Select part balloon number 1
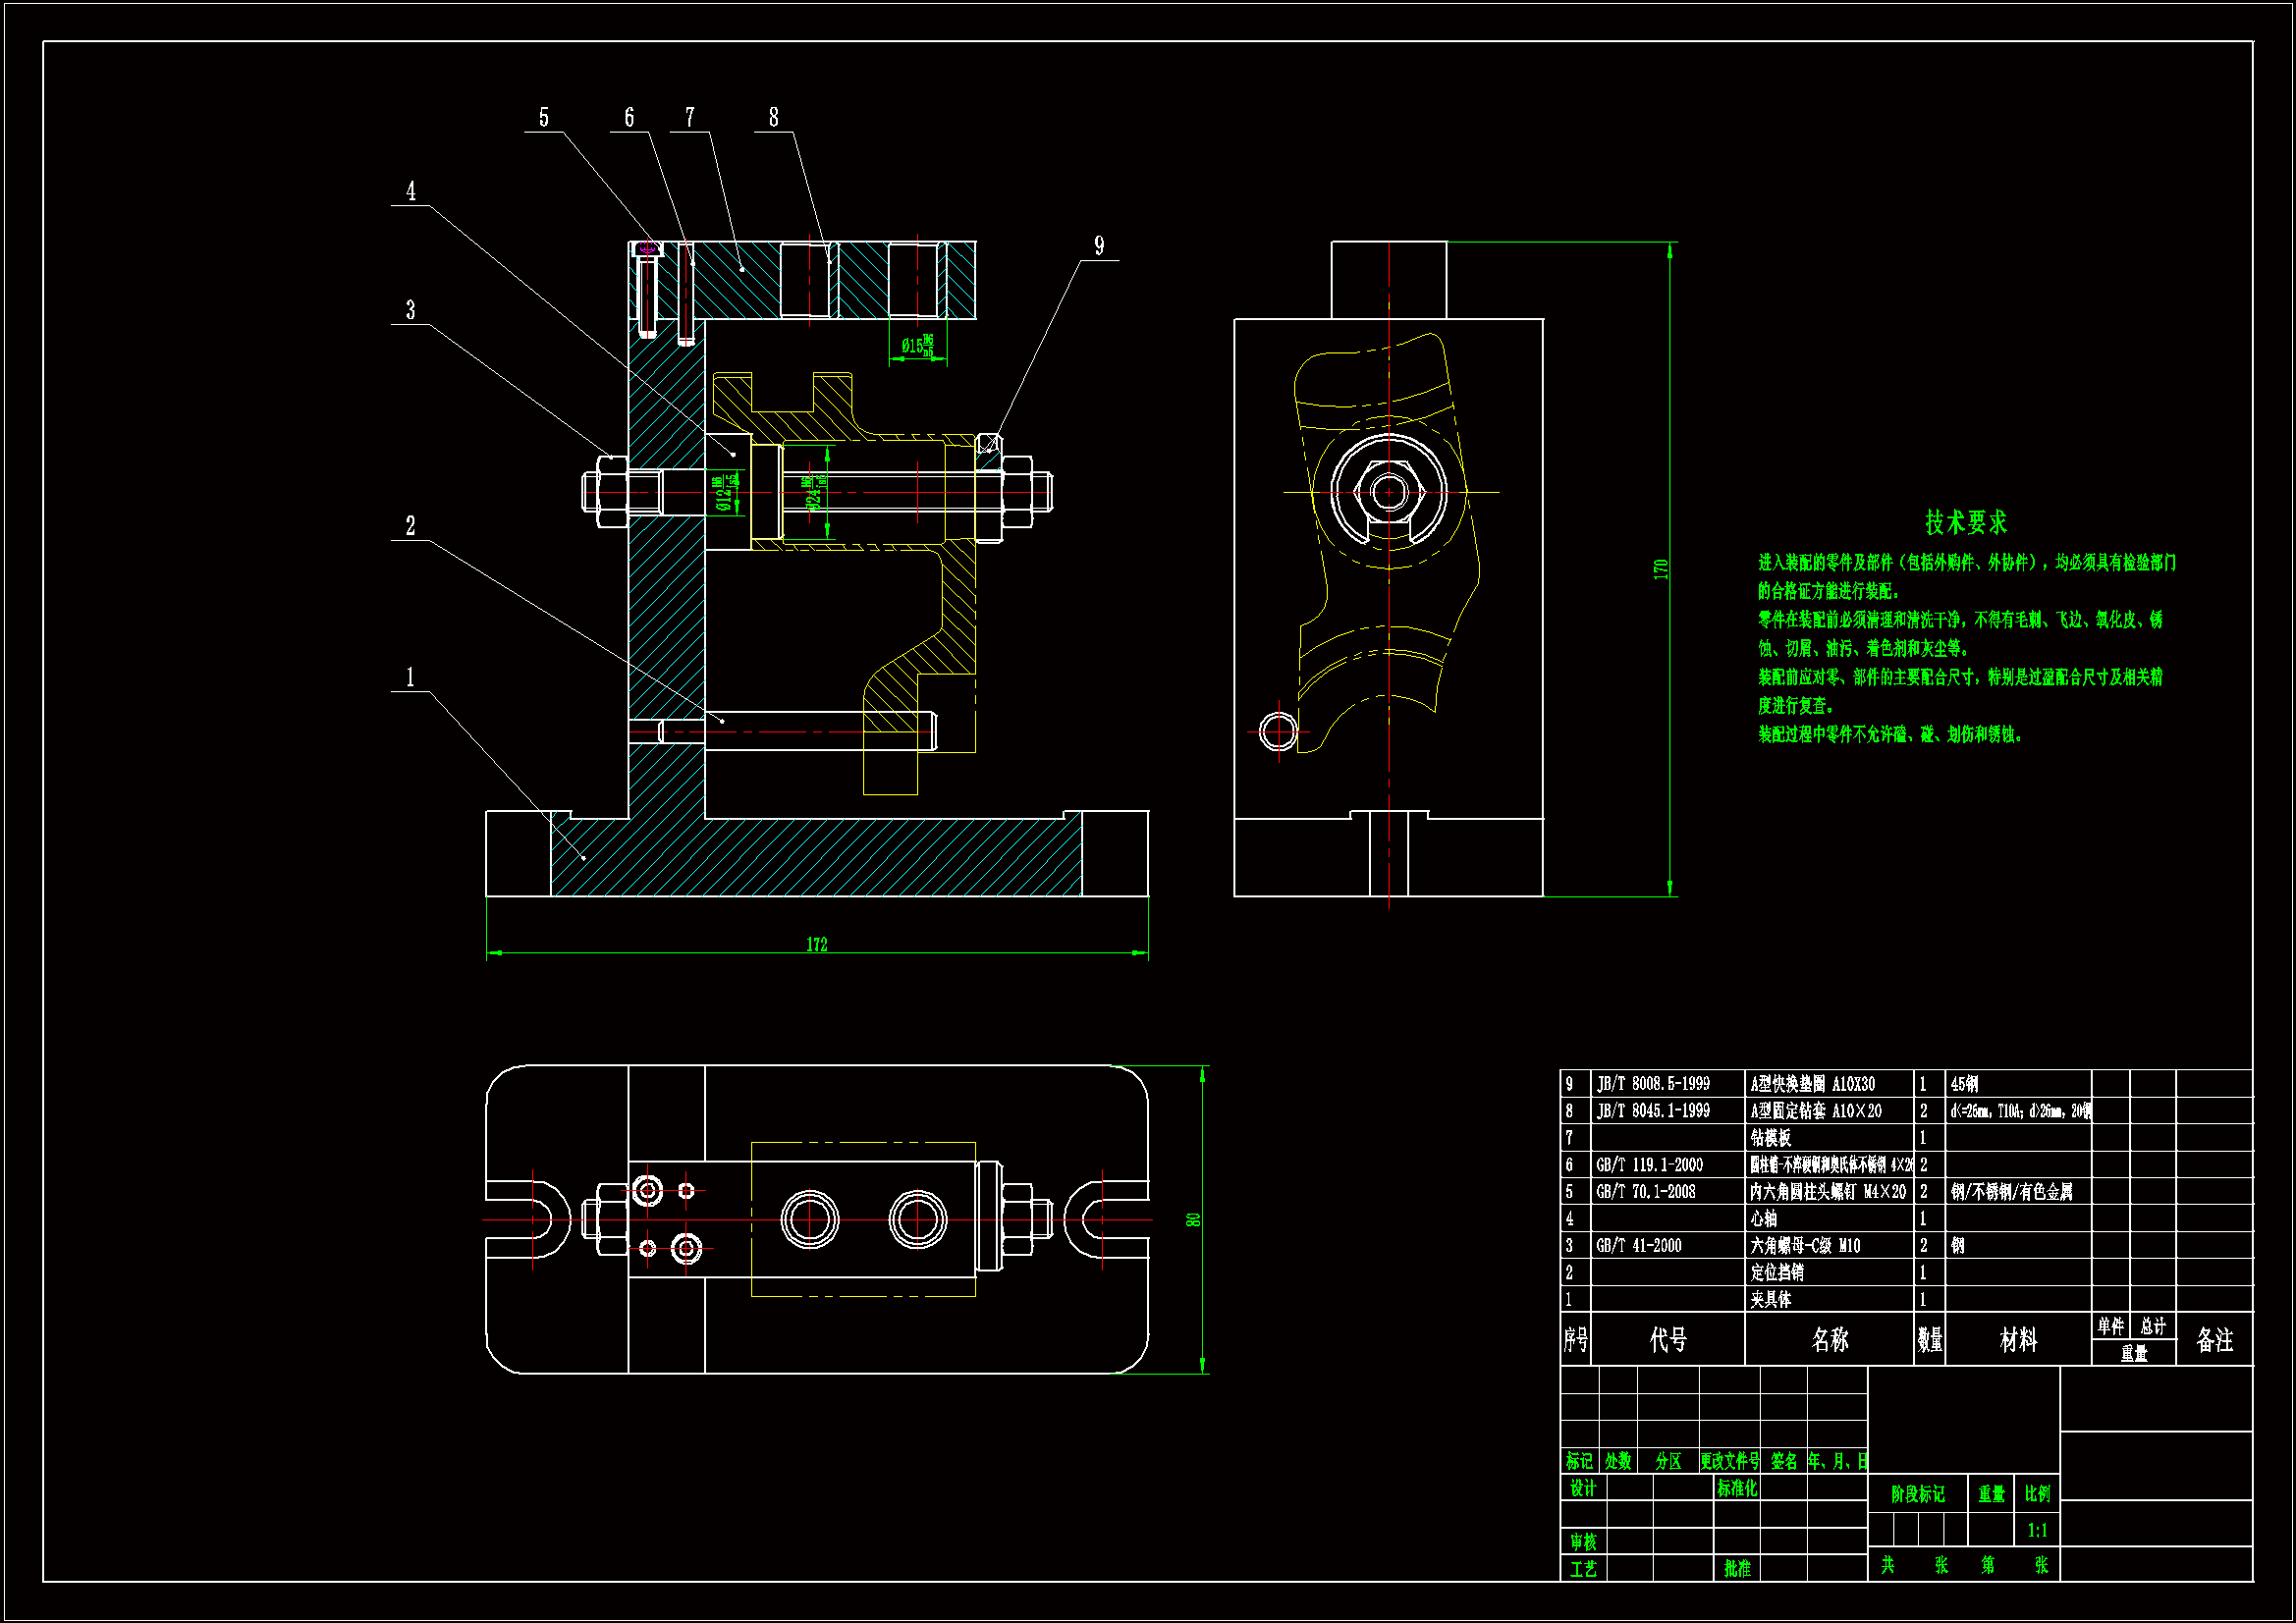 pyautogui.click(x=410, y=677)
